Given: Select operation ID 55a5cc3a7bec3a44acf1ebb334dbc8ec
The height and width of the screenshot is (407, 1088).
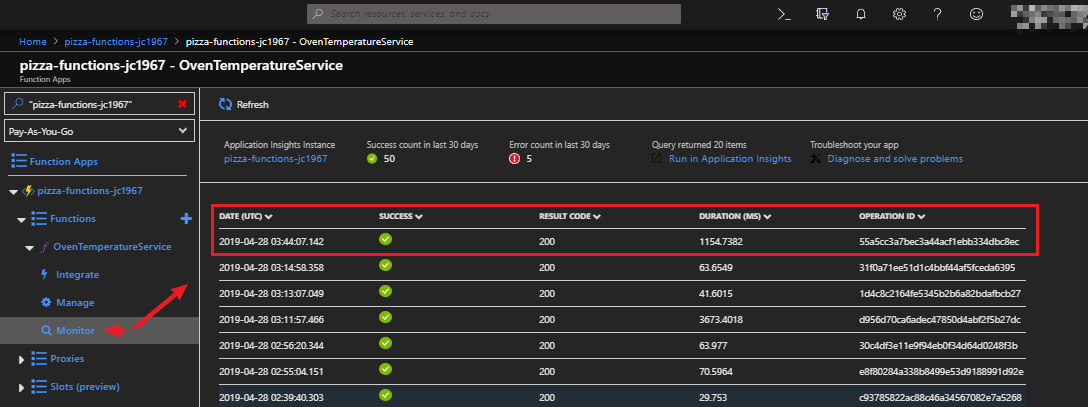Looking at the screenshot, I should click(939, 241).
